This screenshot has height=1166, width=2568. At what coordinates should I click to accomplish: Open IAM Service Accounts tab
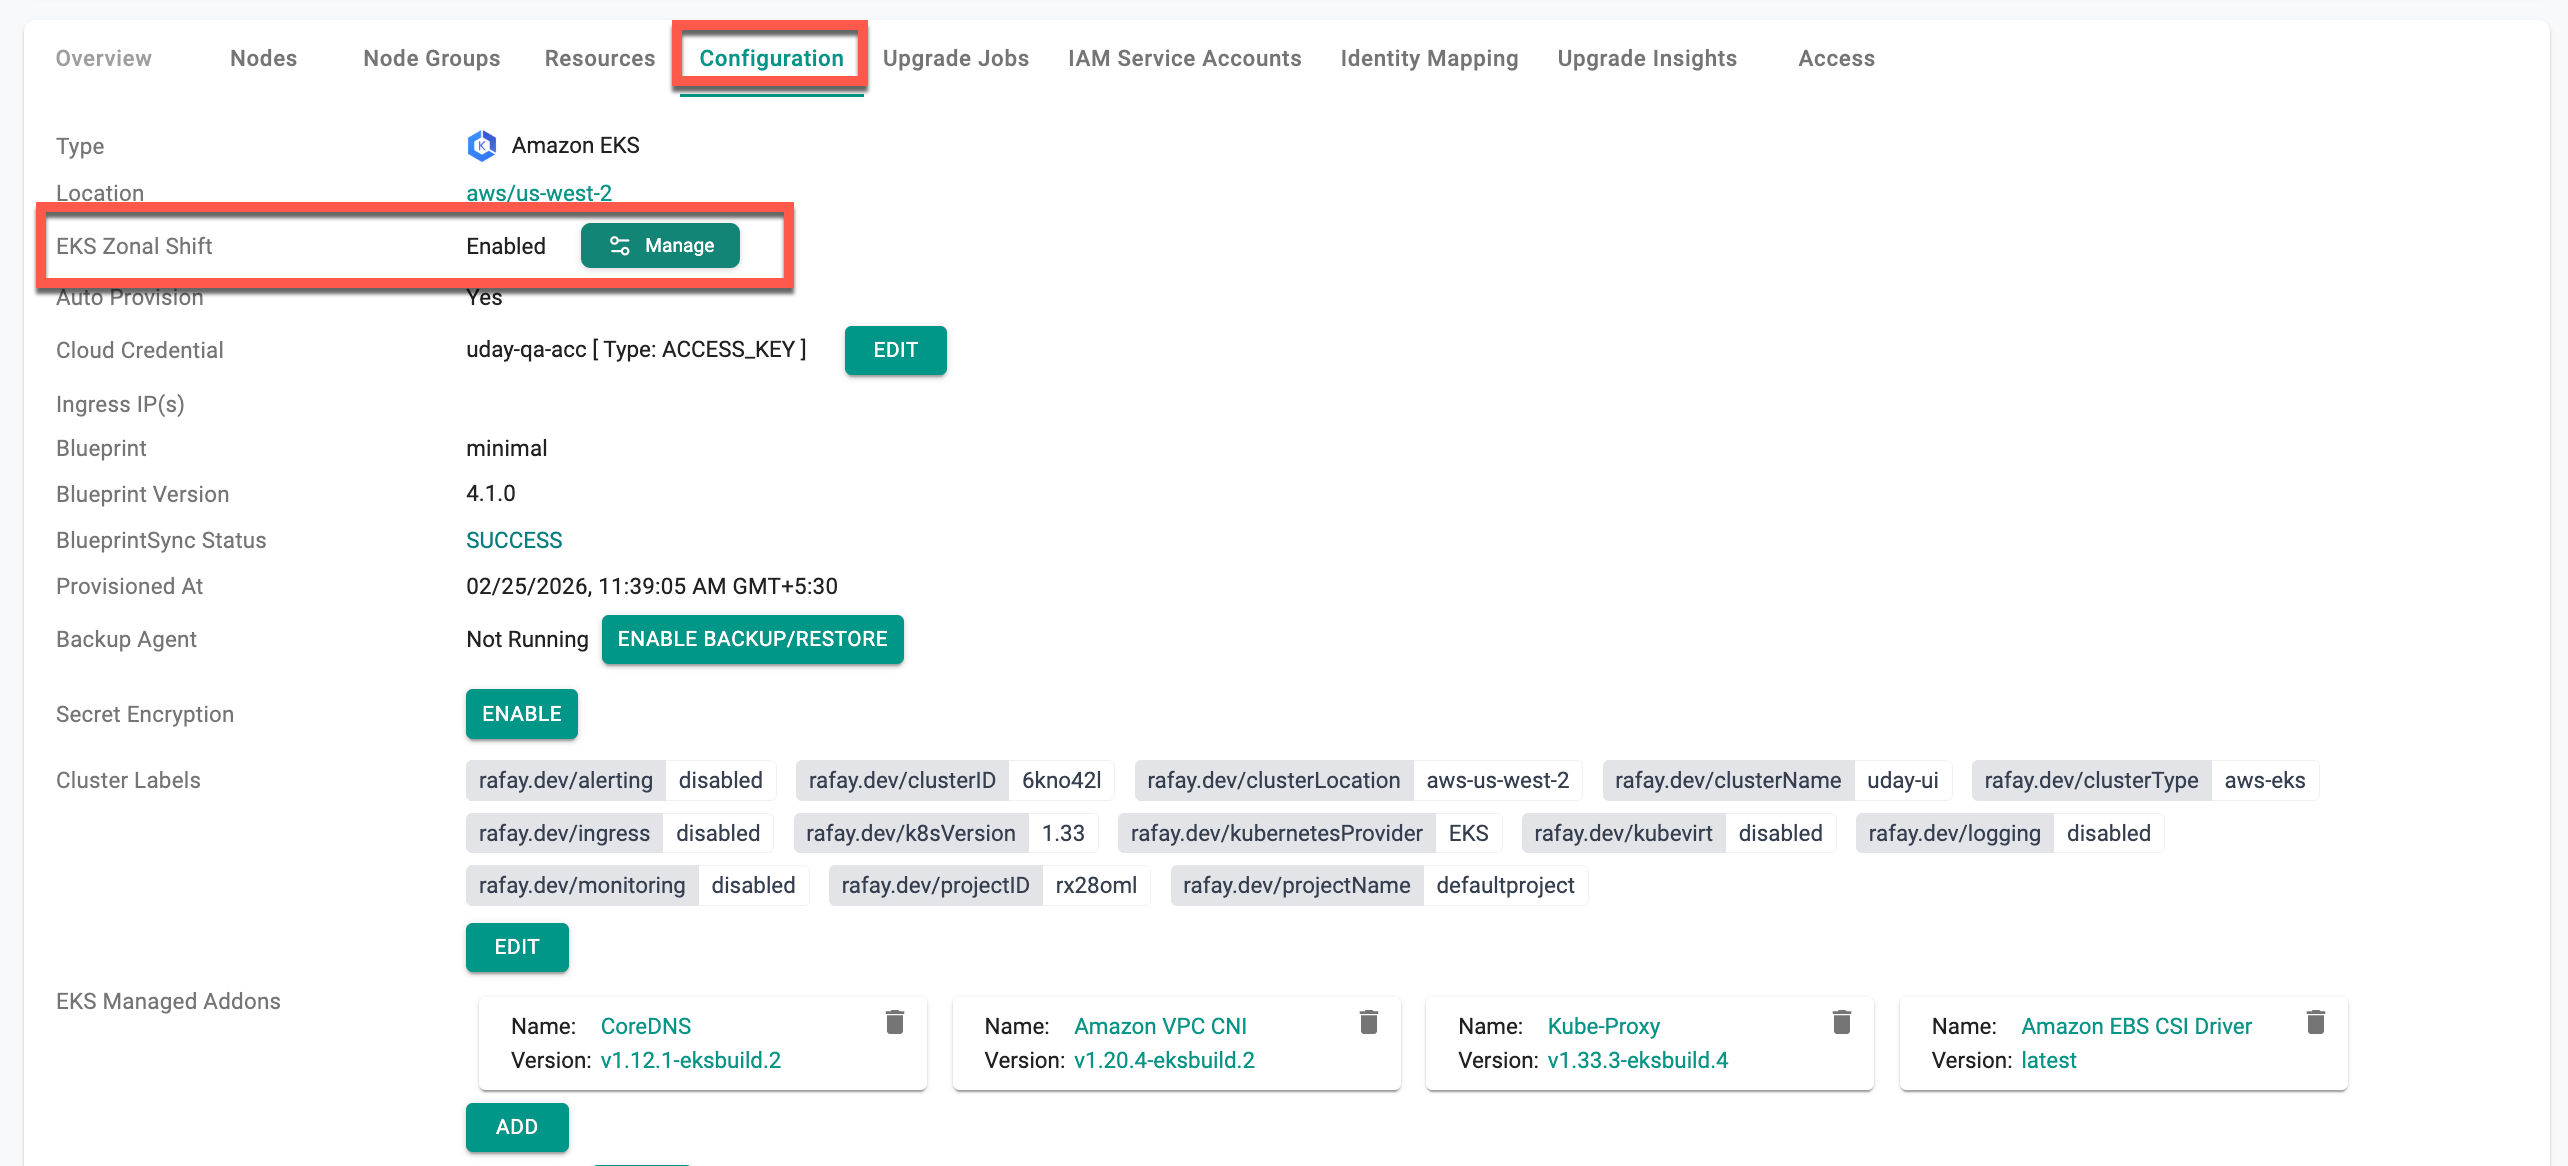point(1184,58)
